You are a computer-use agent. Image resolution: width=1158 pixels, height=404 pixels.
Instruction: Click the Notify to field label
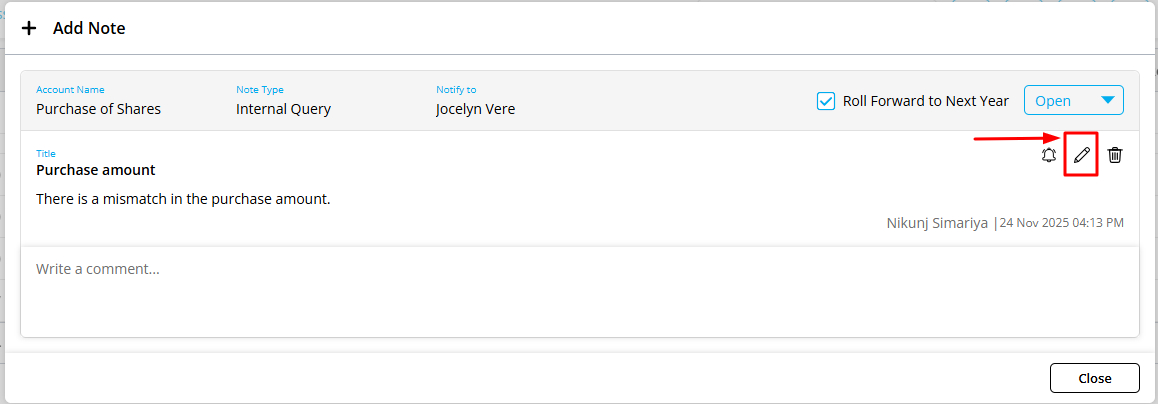pyautogui.click(x=455, y=90)
